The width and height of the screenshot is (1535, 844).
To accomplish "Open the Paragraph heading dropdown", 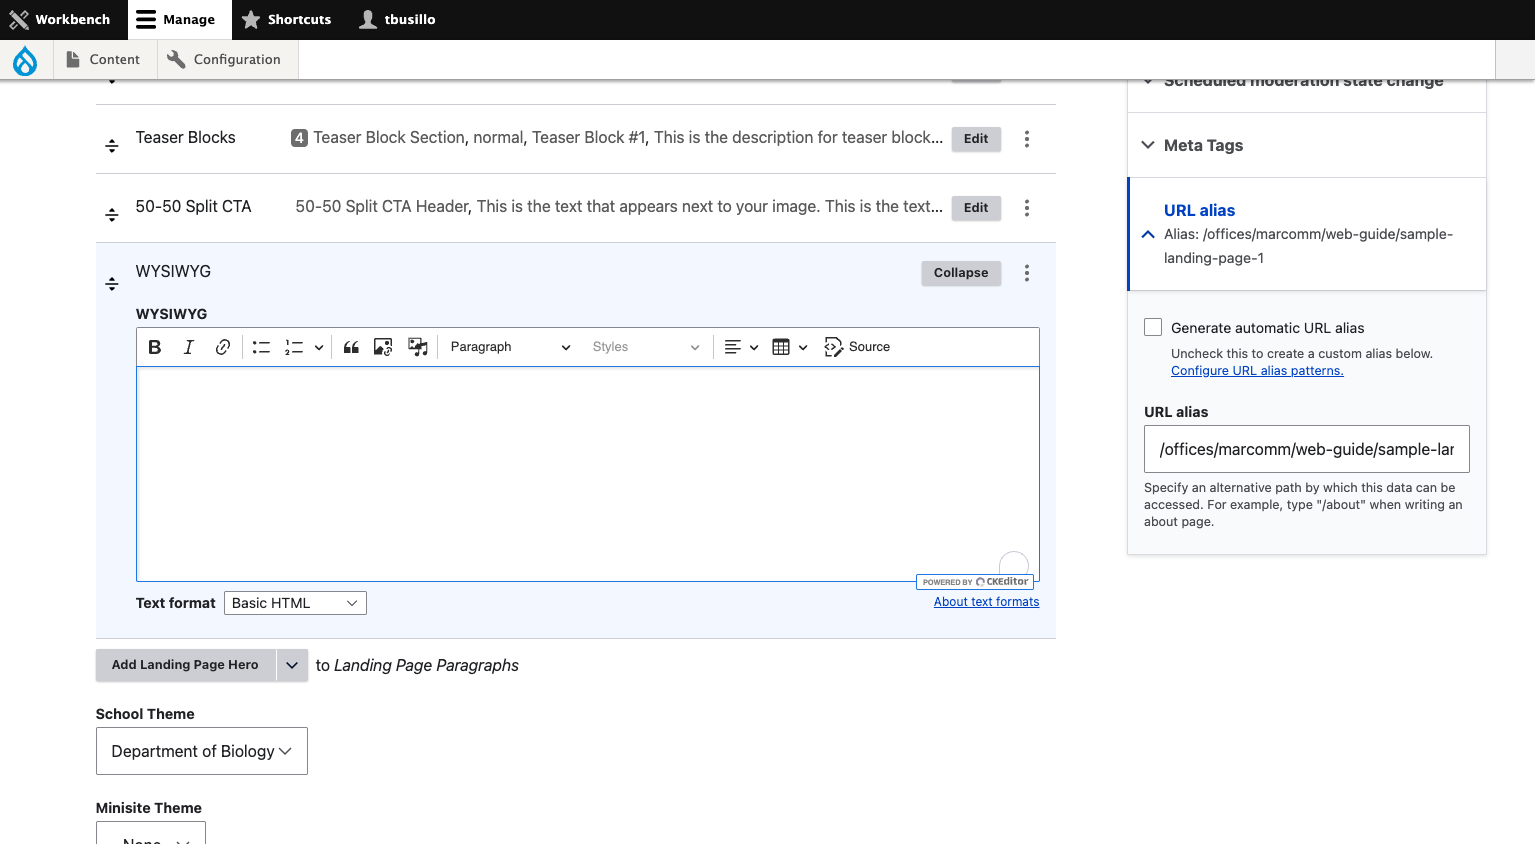I will [510, 347].
